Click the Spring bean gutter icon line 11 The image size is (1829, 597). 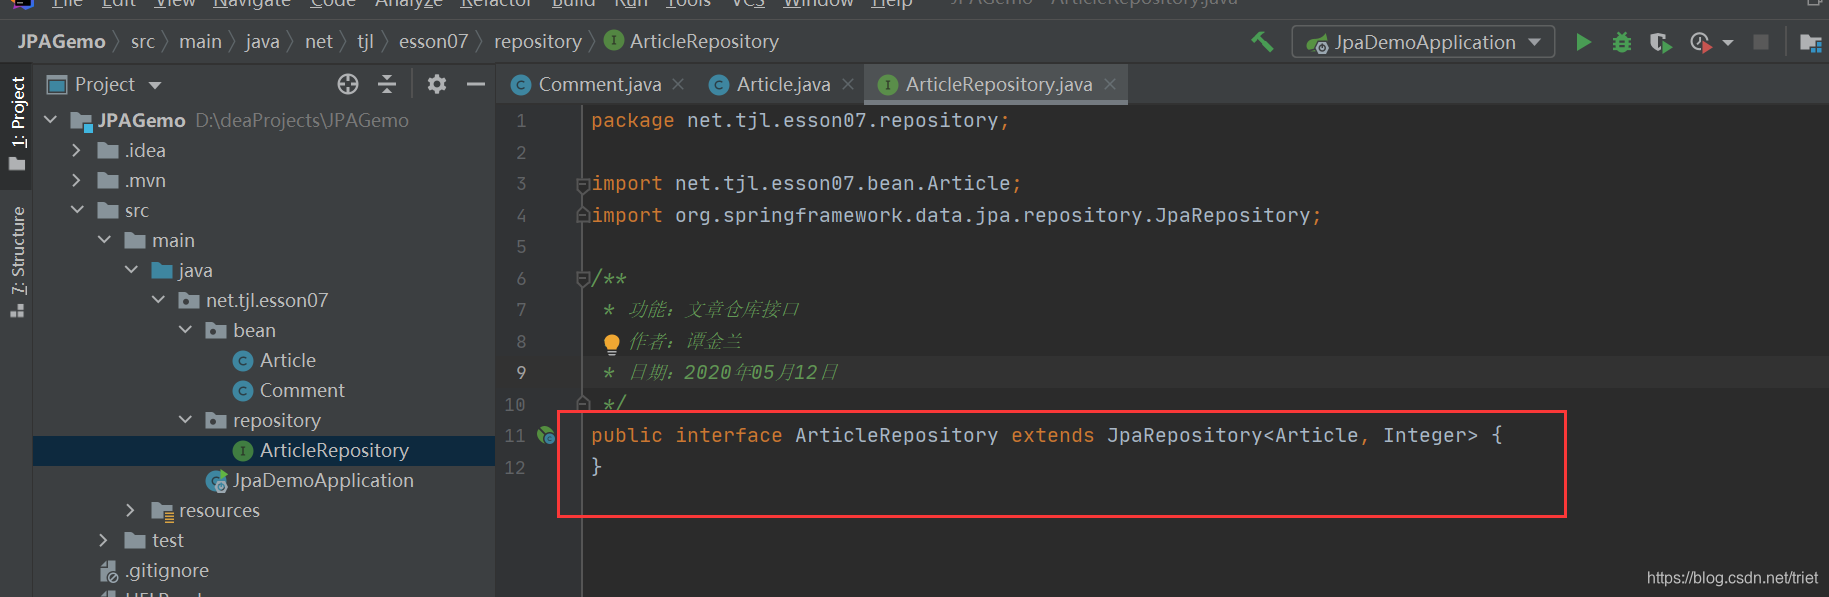click(547, 435)
